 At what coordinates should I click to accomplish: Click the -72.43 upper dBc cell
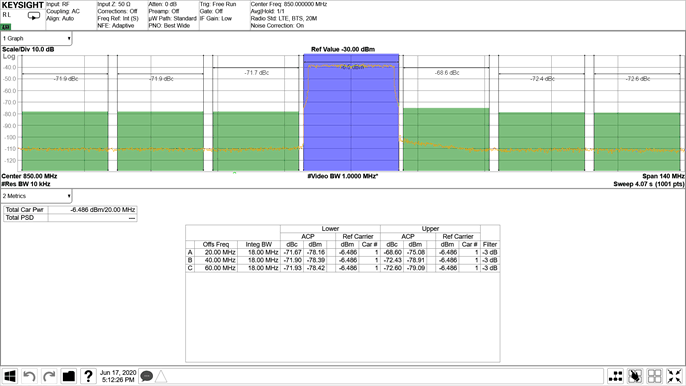(x=392, y=260)
